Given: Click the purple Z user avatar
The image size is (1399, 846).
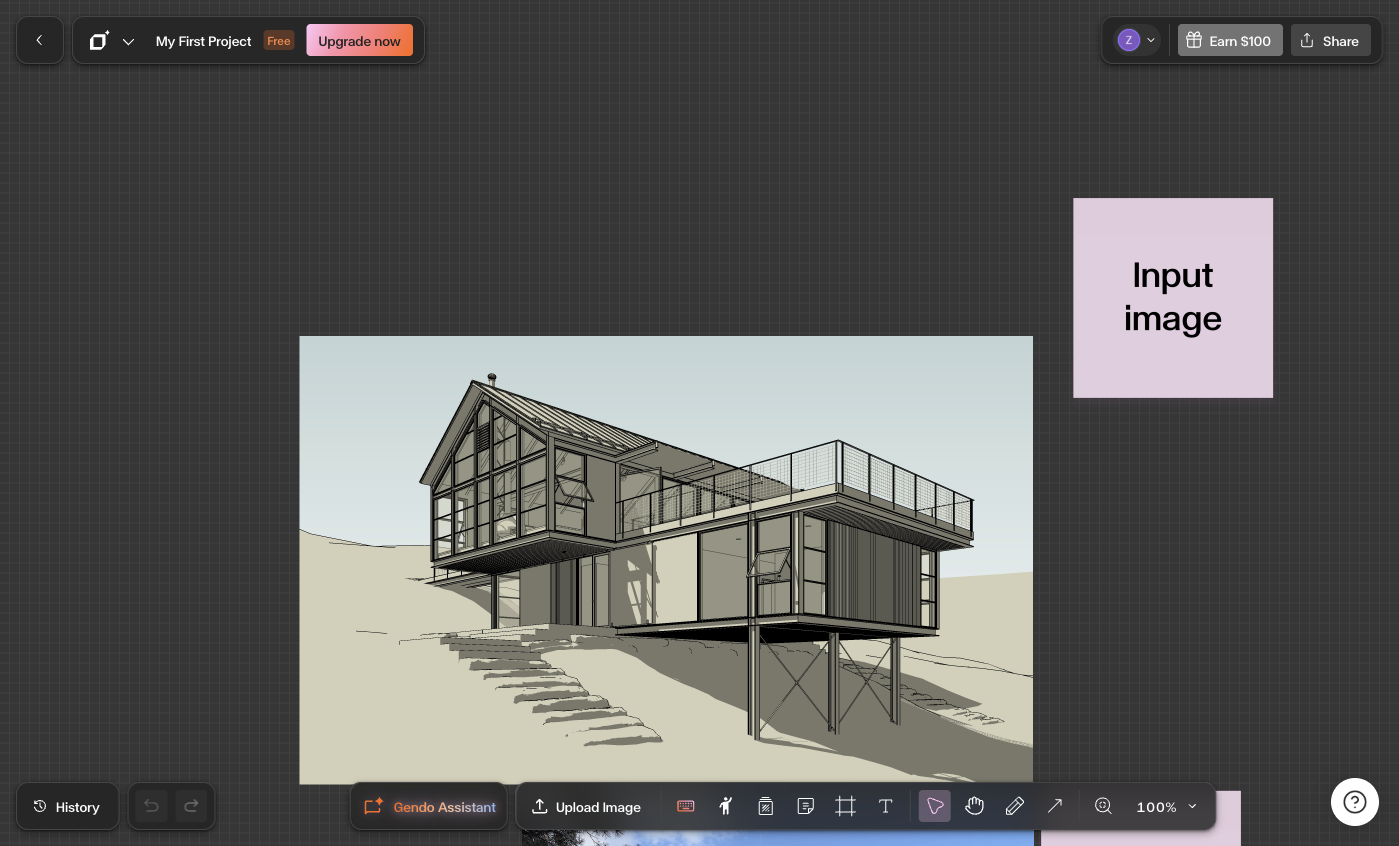Looking at the screenshot, I should [x=1128, y=41].
